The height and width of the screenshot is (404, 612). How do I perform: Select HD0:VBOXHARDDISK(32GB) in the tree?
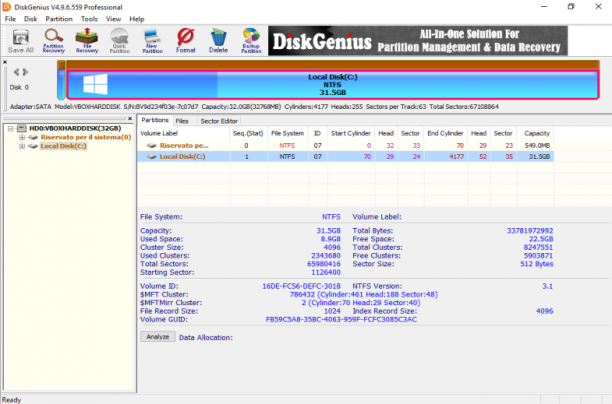coord(75,128)
